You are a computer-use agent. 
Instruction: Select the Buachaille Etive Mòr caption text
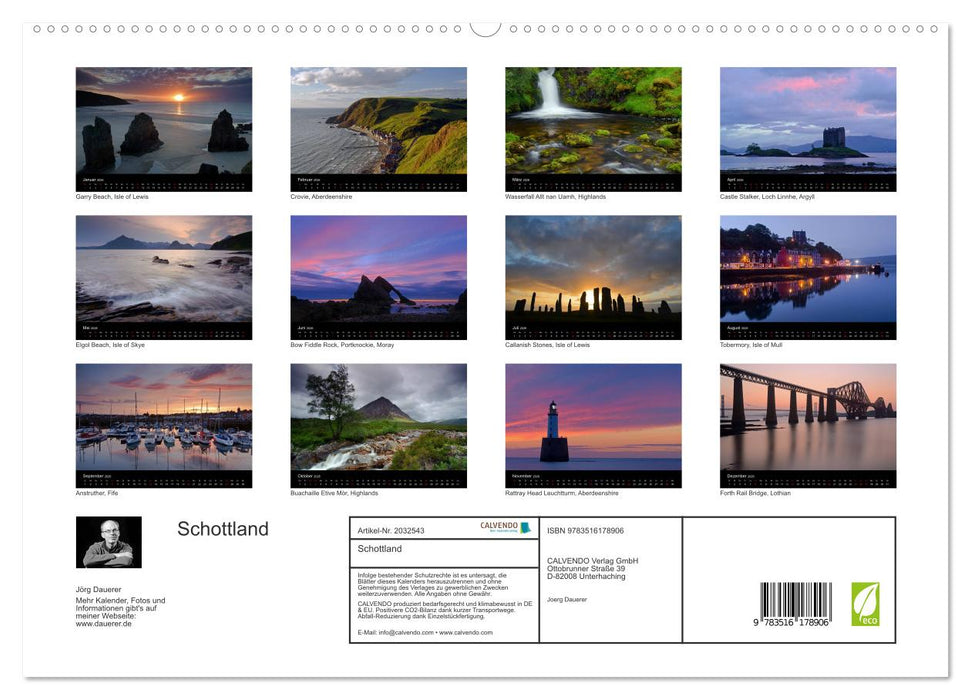pyautogui.click(x=332, y=492)
